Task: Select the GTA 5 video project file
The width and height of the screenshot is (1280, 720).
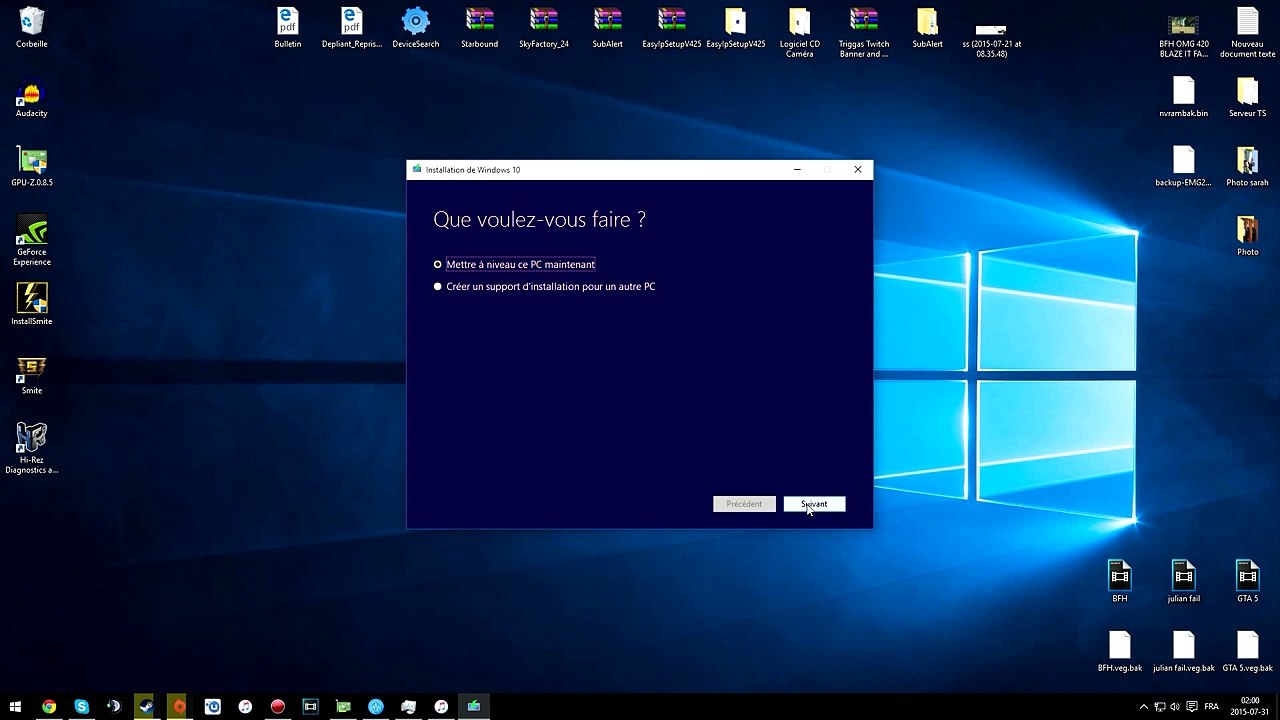Action: [1248, 582]
